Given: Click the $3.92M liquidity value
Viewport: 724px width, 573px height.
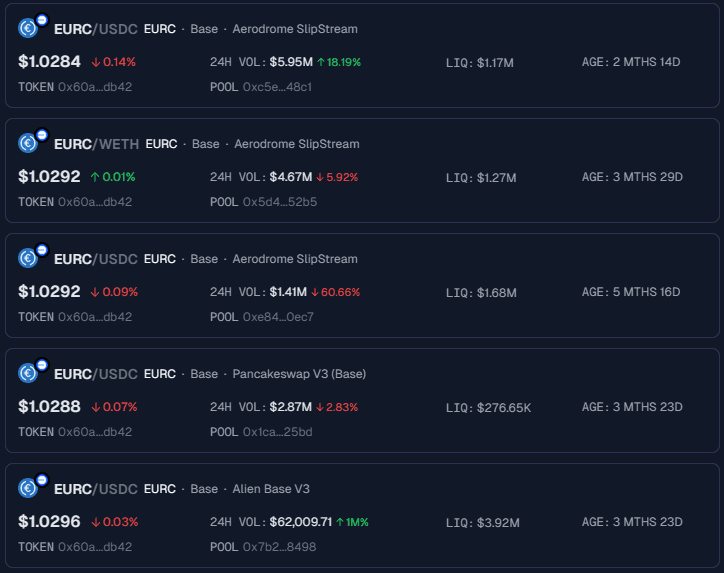Looking at the screenshot, I should [x=496, y=523].
